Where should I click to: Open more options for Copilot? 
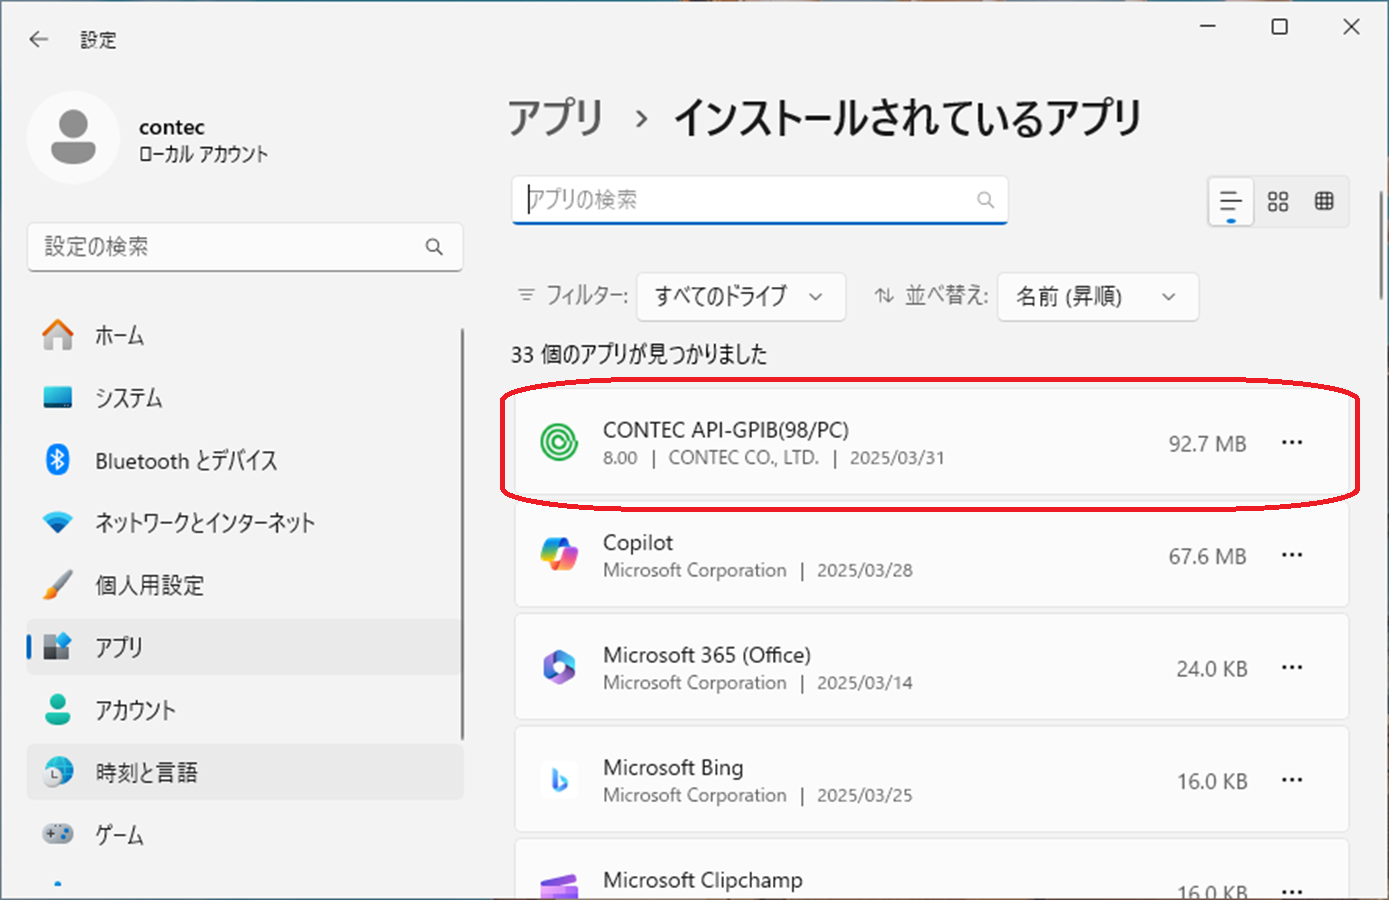click(x=1292, y=555)
